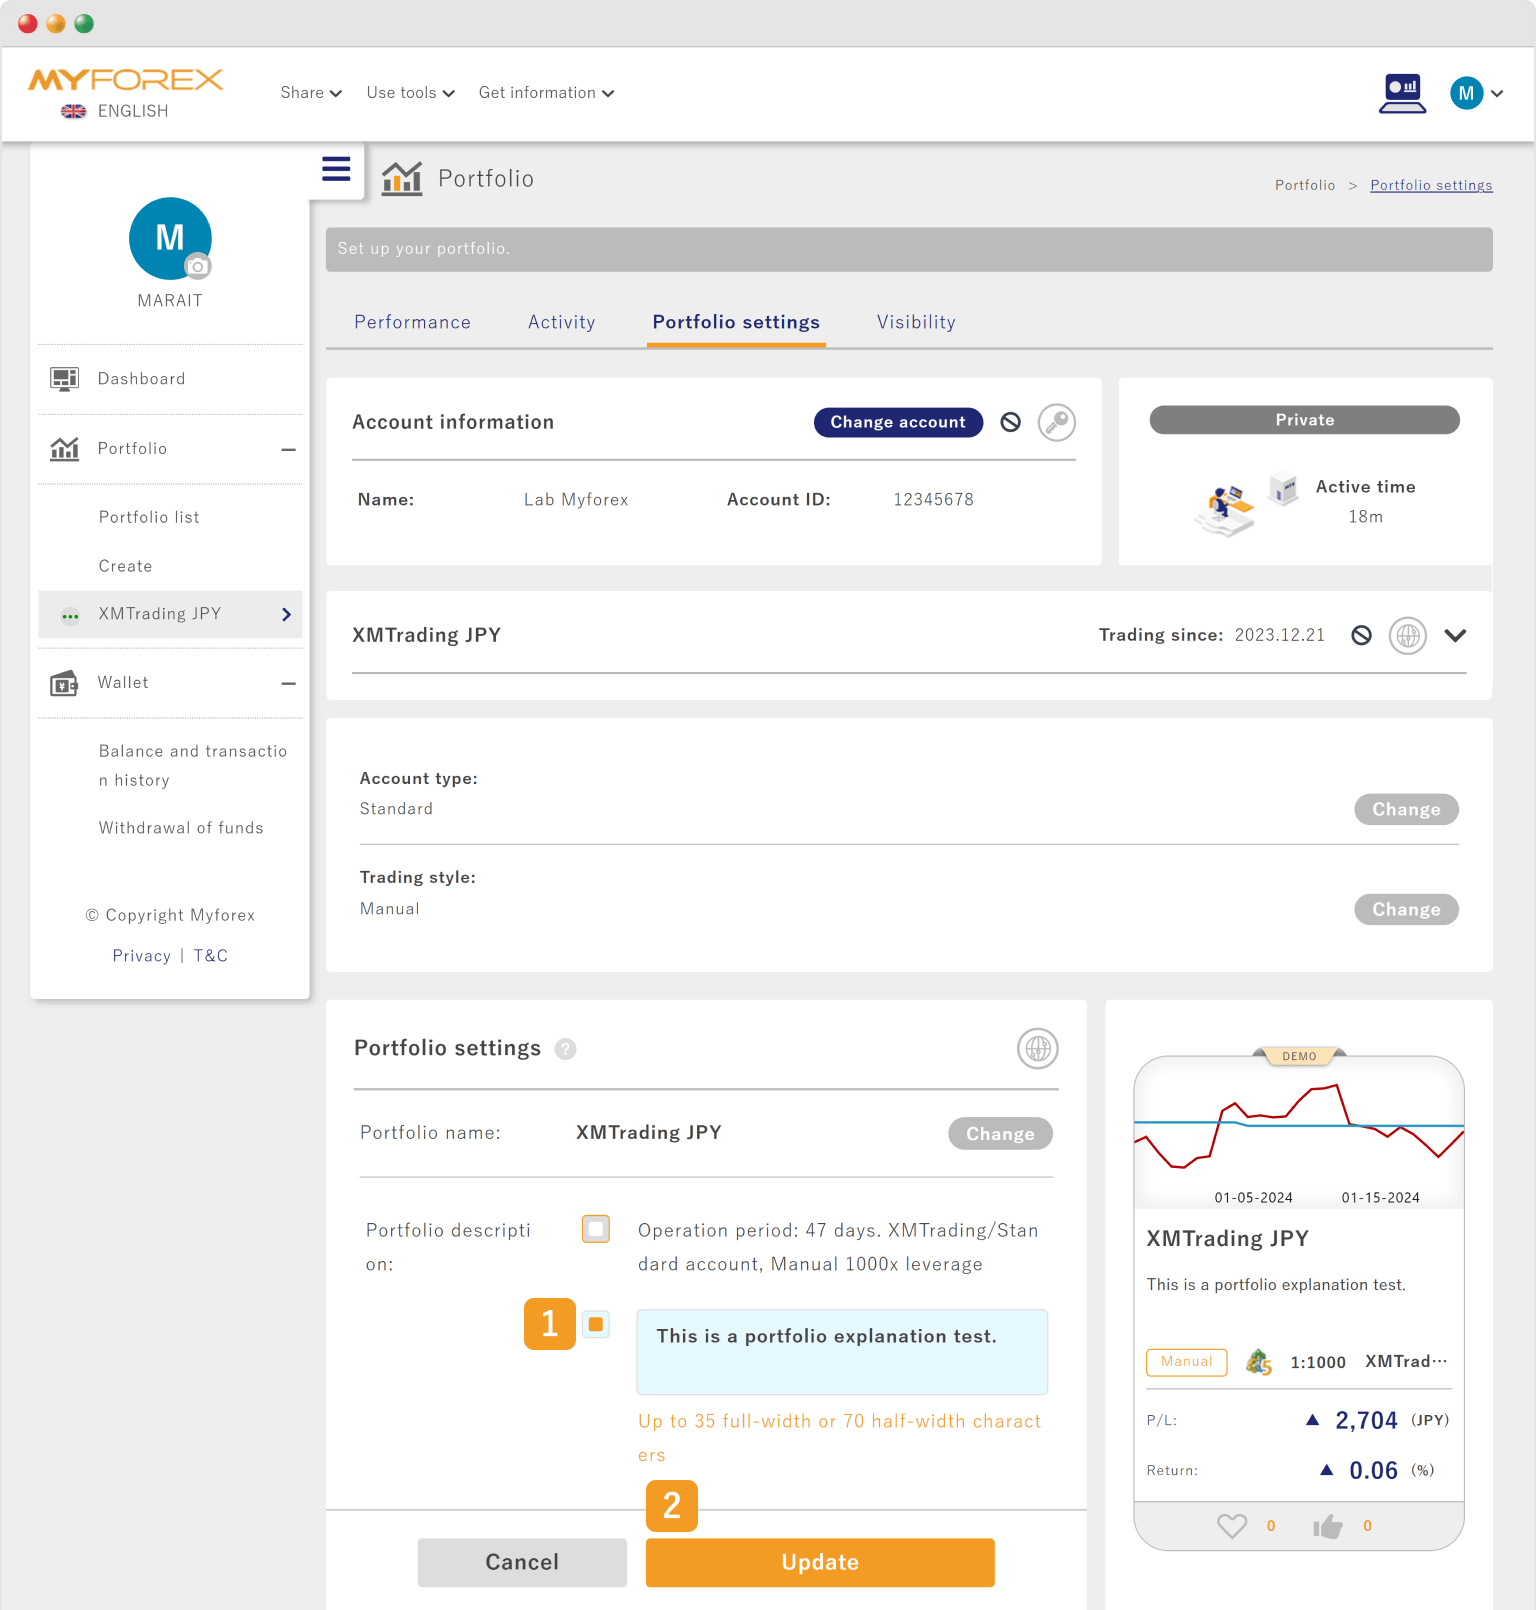Open Create in sidebar

[126, 566]
